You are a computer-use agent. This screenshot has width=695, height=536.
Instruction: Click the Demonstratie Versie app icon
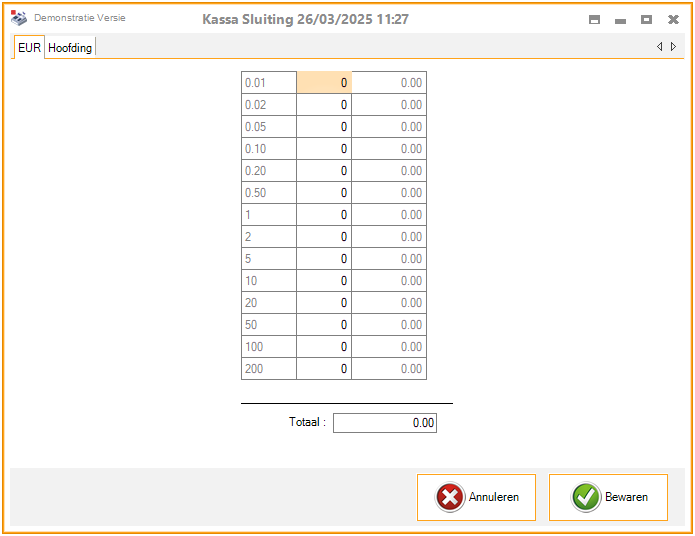tap(19, 19)
